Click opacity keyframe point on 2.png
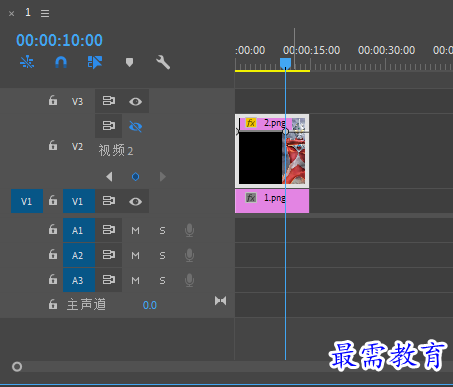453x387 pixels. pos(285,132)
